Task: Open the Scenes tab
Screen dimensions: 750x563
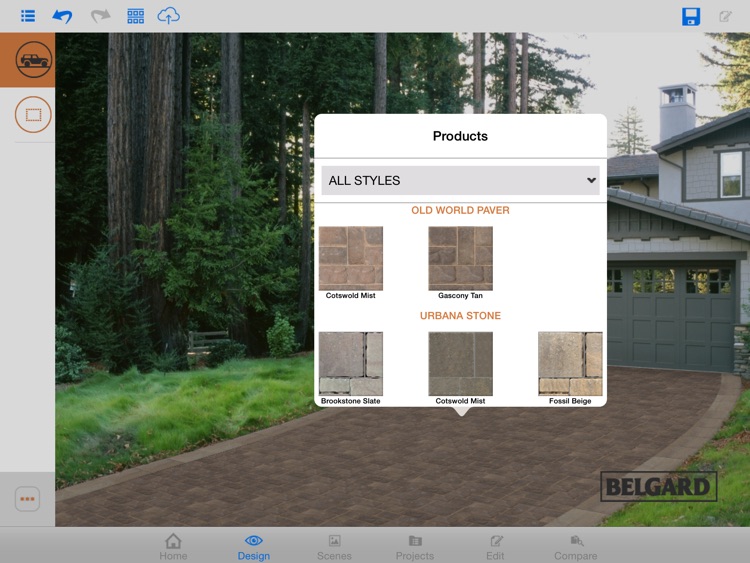Action: coord(334,547)
